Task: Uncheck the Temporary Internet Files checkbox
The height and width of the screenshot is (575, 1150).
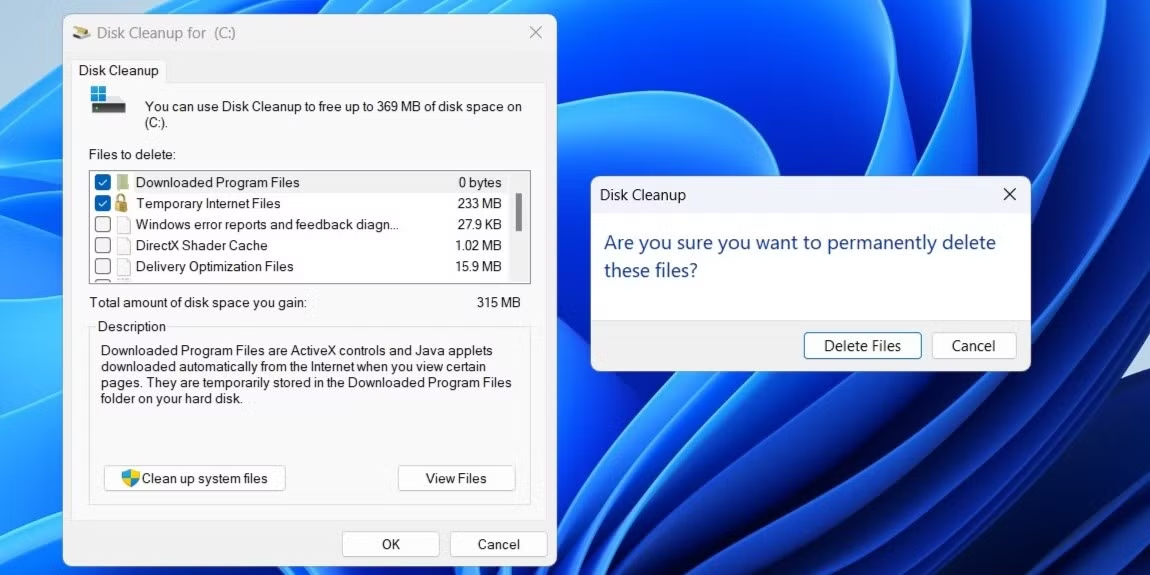Action: [103, 203]
